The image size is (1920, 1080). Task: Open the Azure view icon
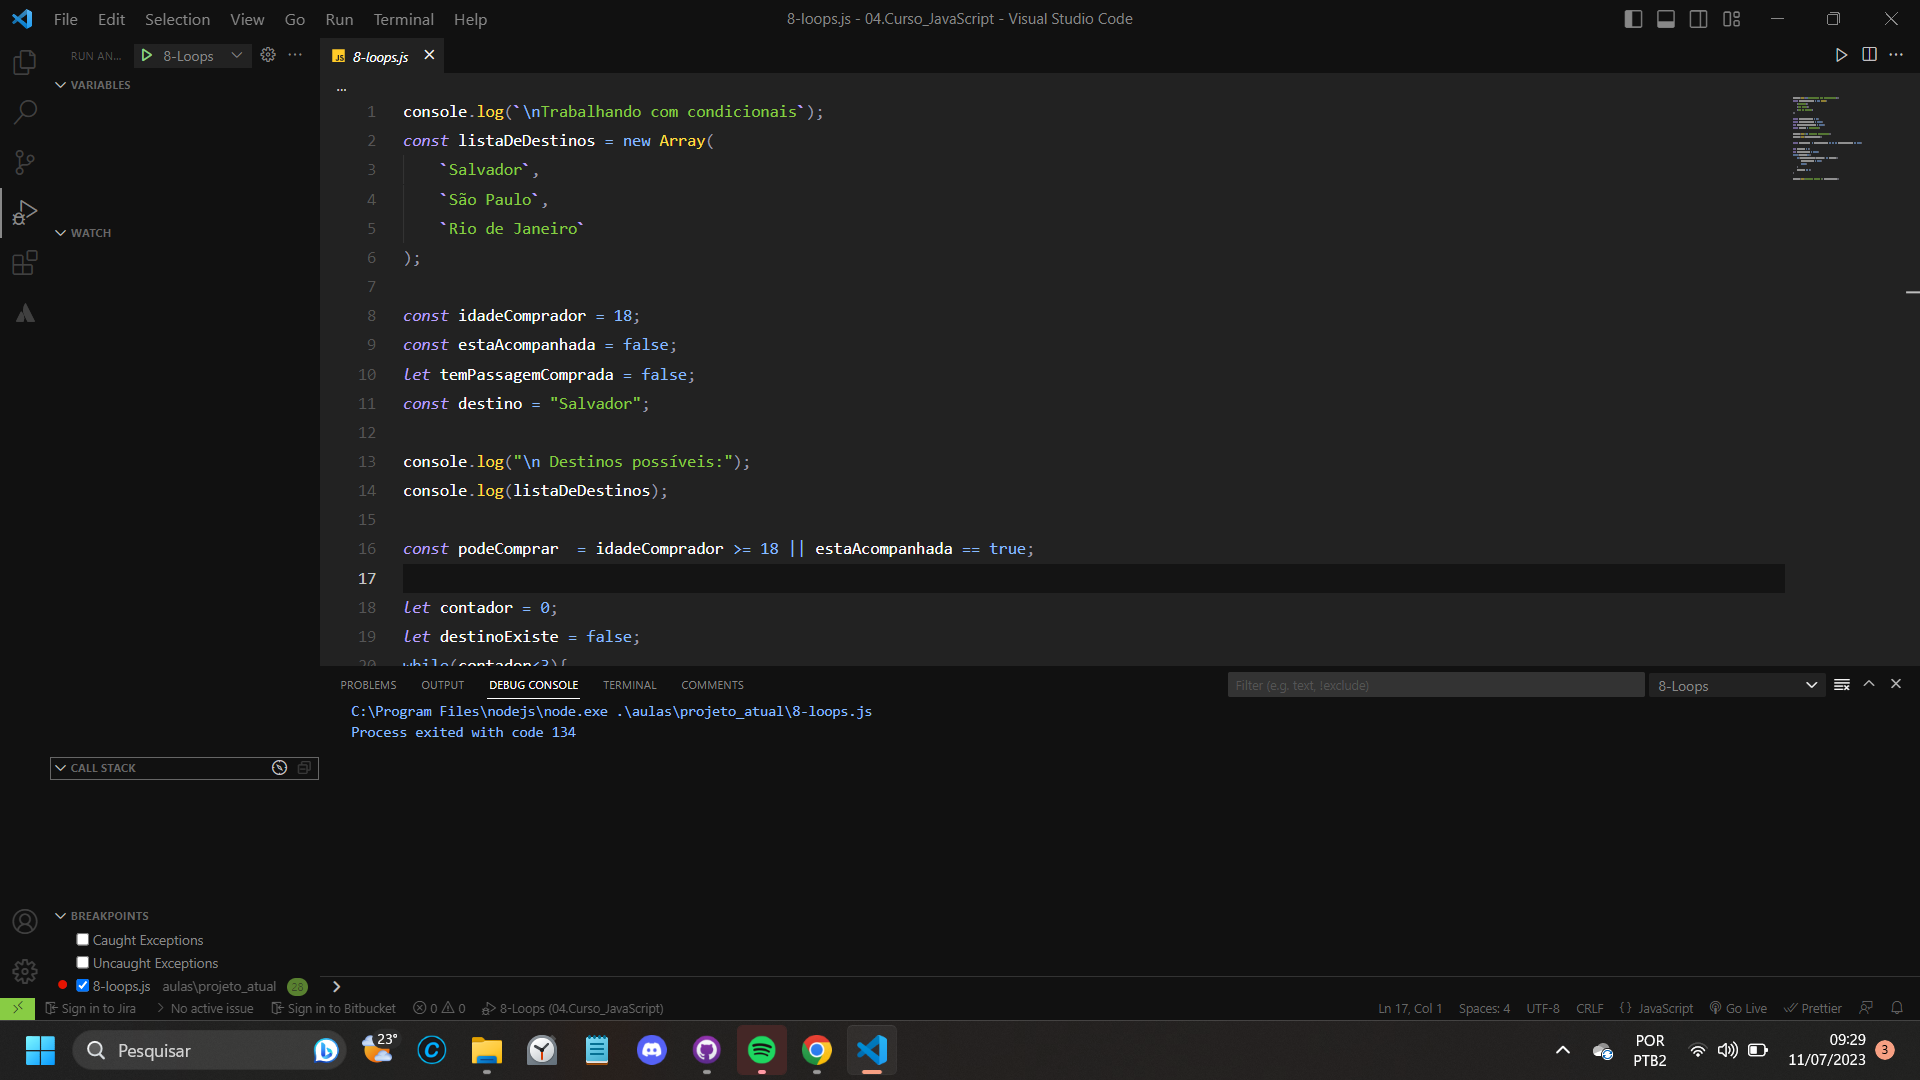(25, 313)
